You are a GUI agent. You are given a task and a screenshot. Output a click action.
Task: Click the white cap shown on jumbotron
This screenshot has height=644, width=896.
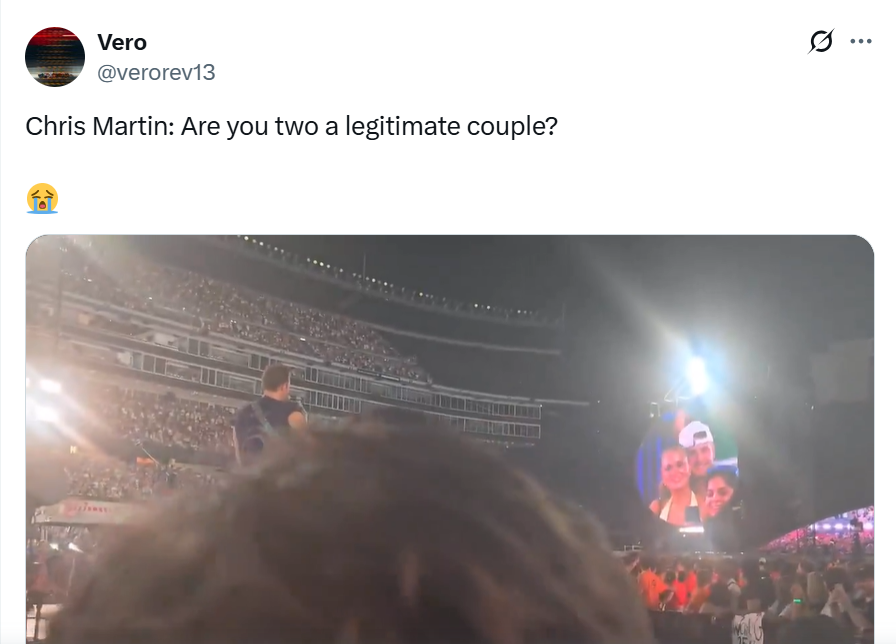(x=697, y=437)
